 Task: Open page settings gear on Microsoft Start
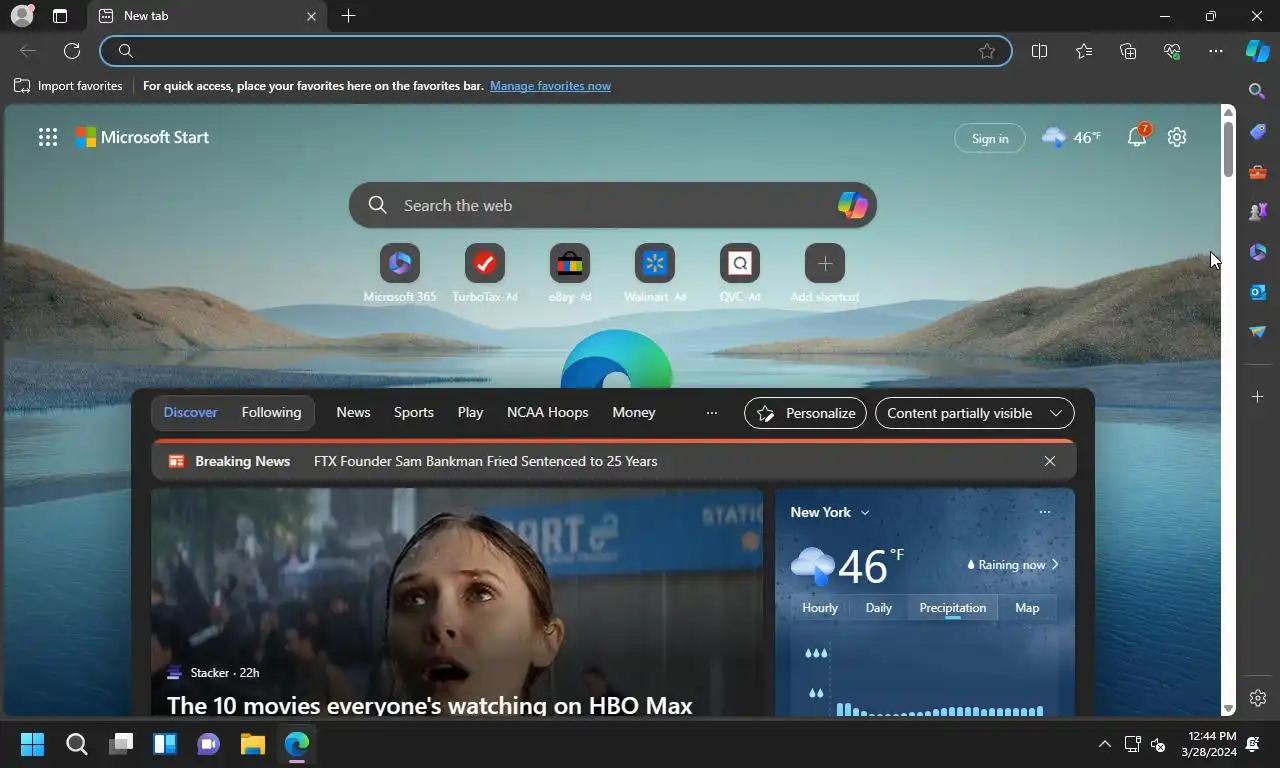(1177, 137)
